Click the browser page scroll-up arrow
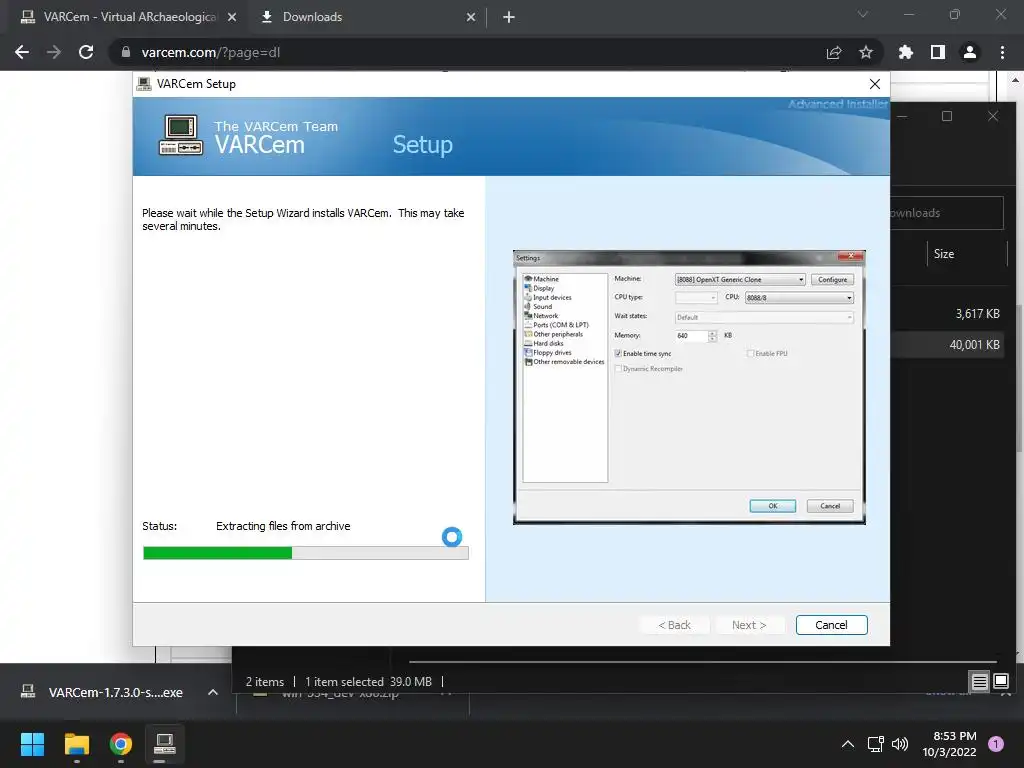 coord(1016,80)
